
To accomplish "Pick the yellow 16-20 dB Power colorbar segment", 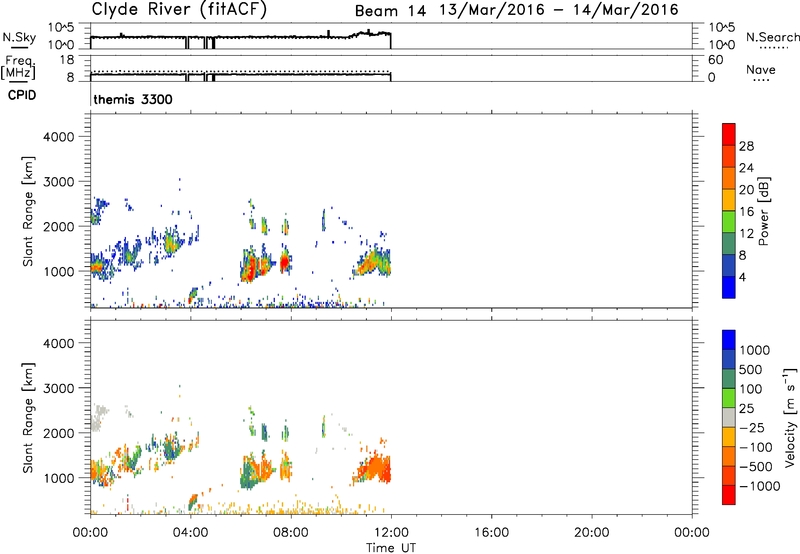I will (729, 200).
